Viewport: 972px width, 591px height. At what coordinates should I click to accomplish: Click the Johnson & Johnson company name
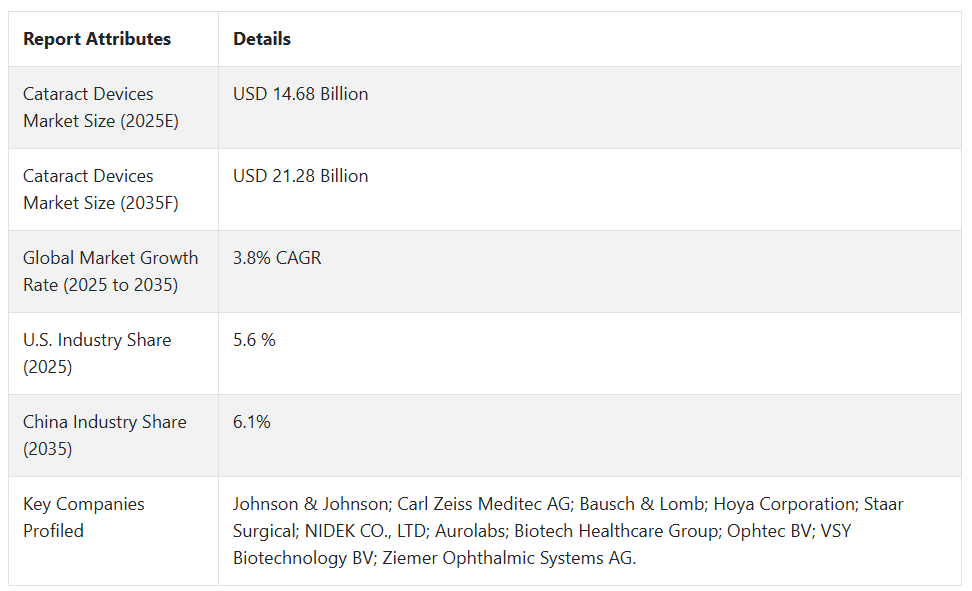pos(312,504)
